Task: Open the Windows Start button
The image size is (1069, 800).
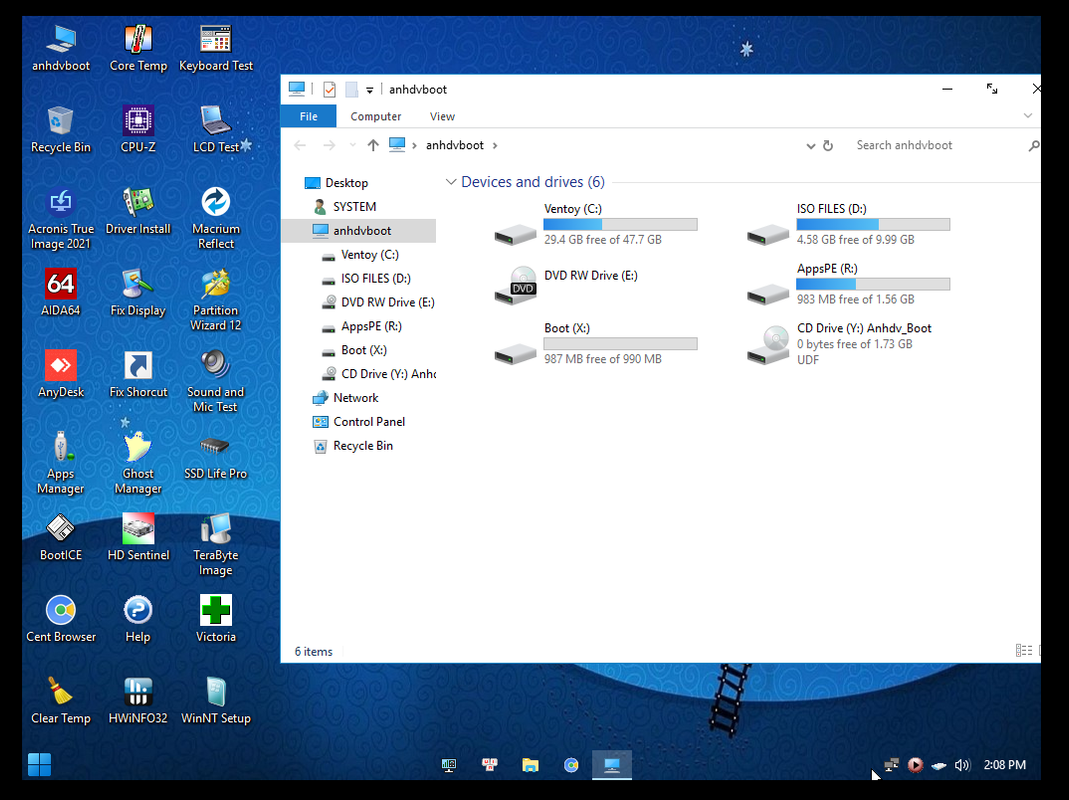Action: 39,765
